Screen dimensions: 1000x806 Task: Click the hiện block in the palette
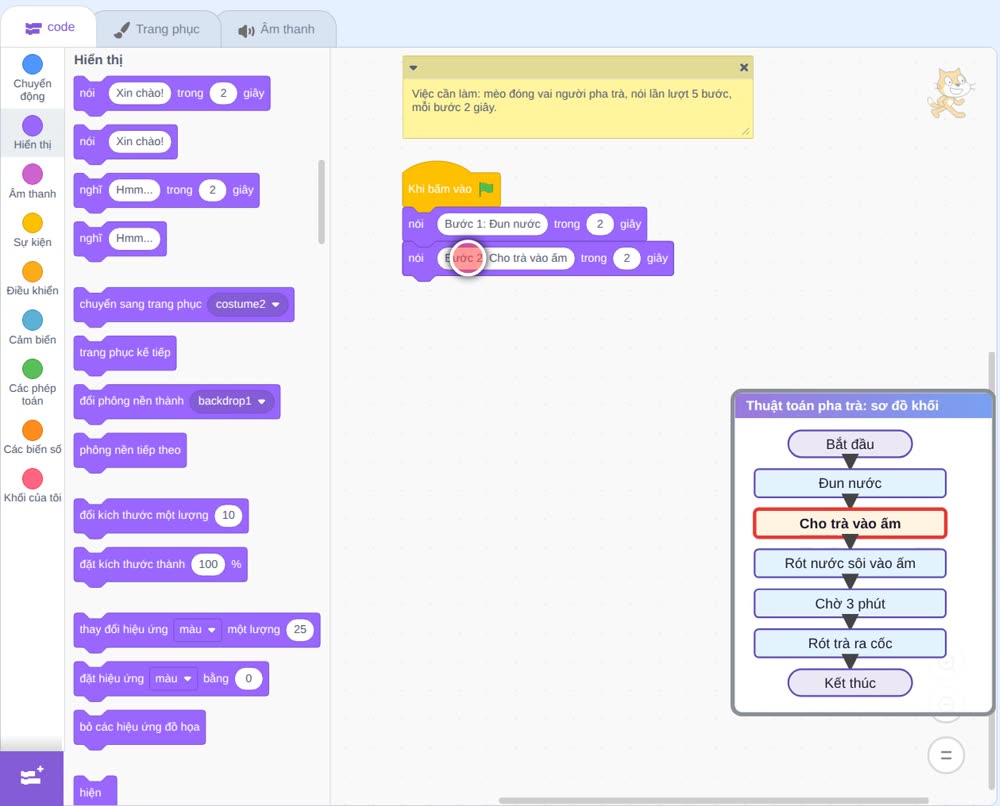pyautogui.click(x=95, y=791)
